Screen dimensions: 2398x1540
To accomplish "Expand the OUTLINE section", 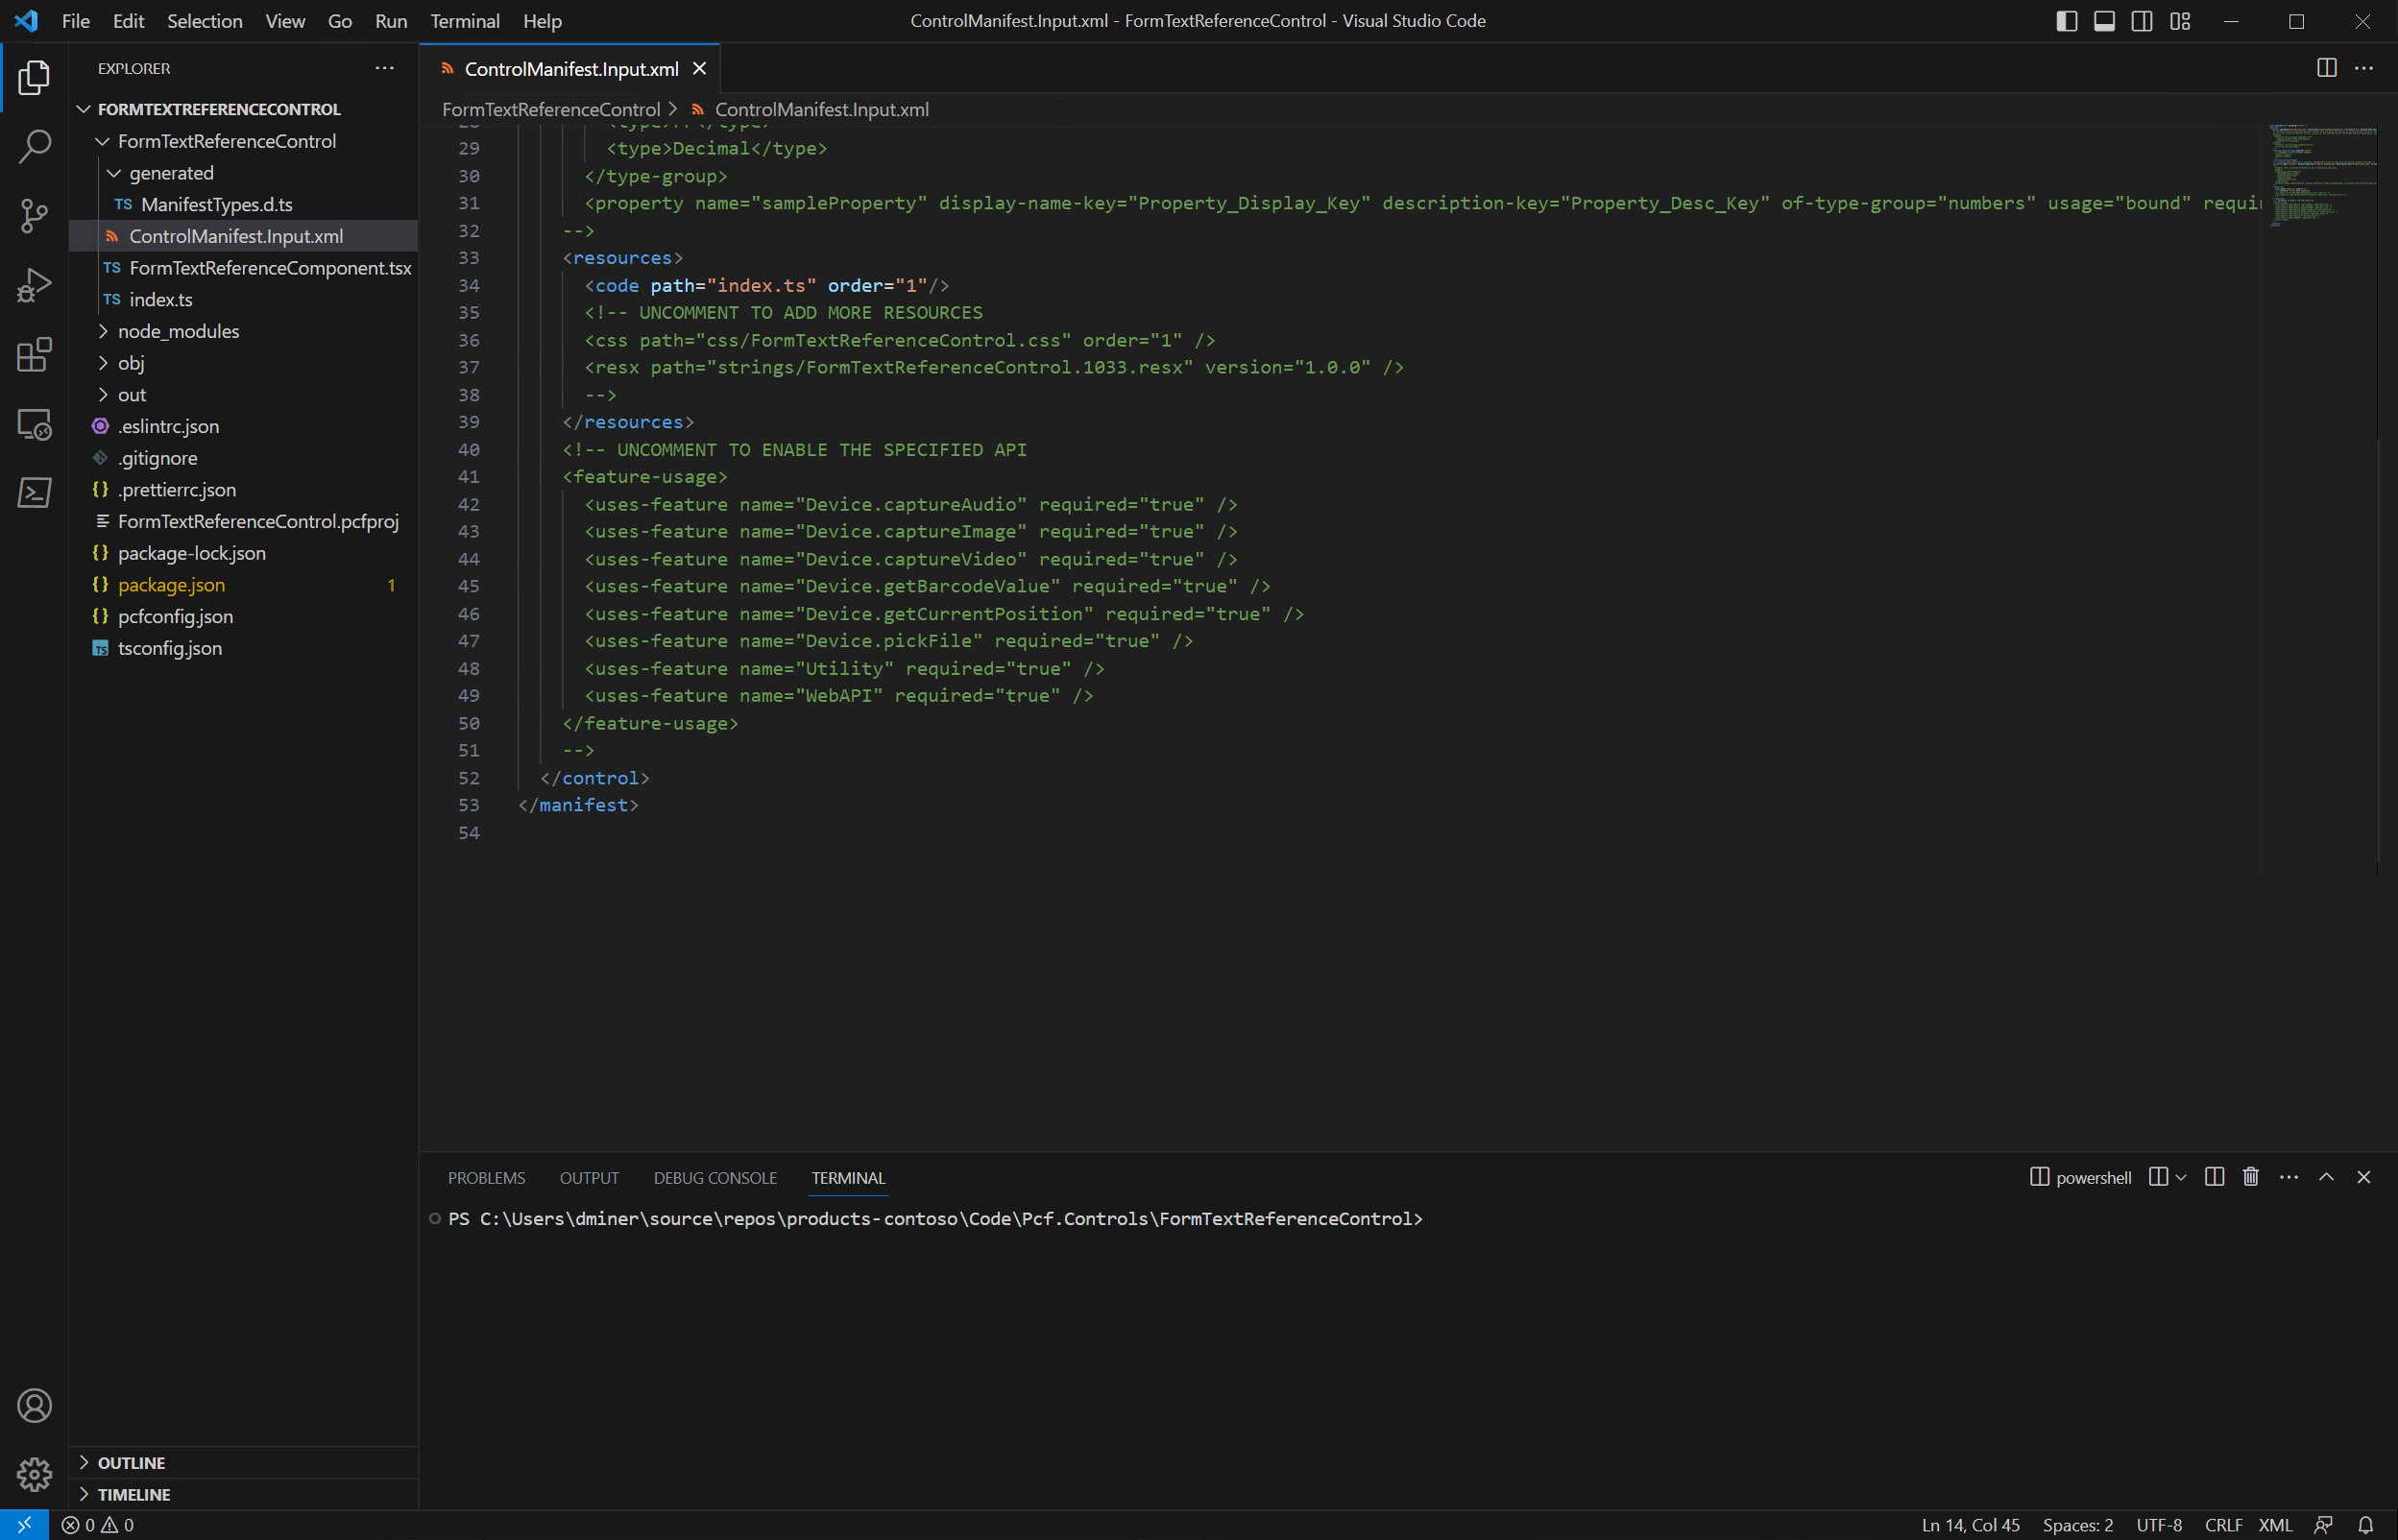I will click(131, 1462).
